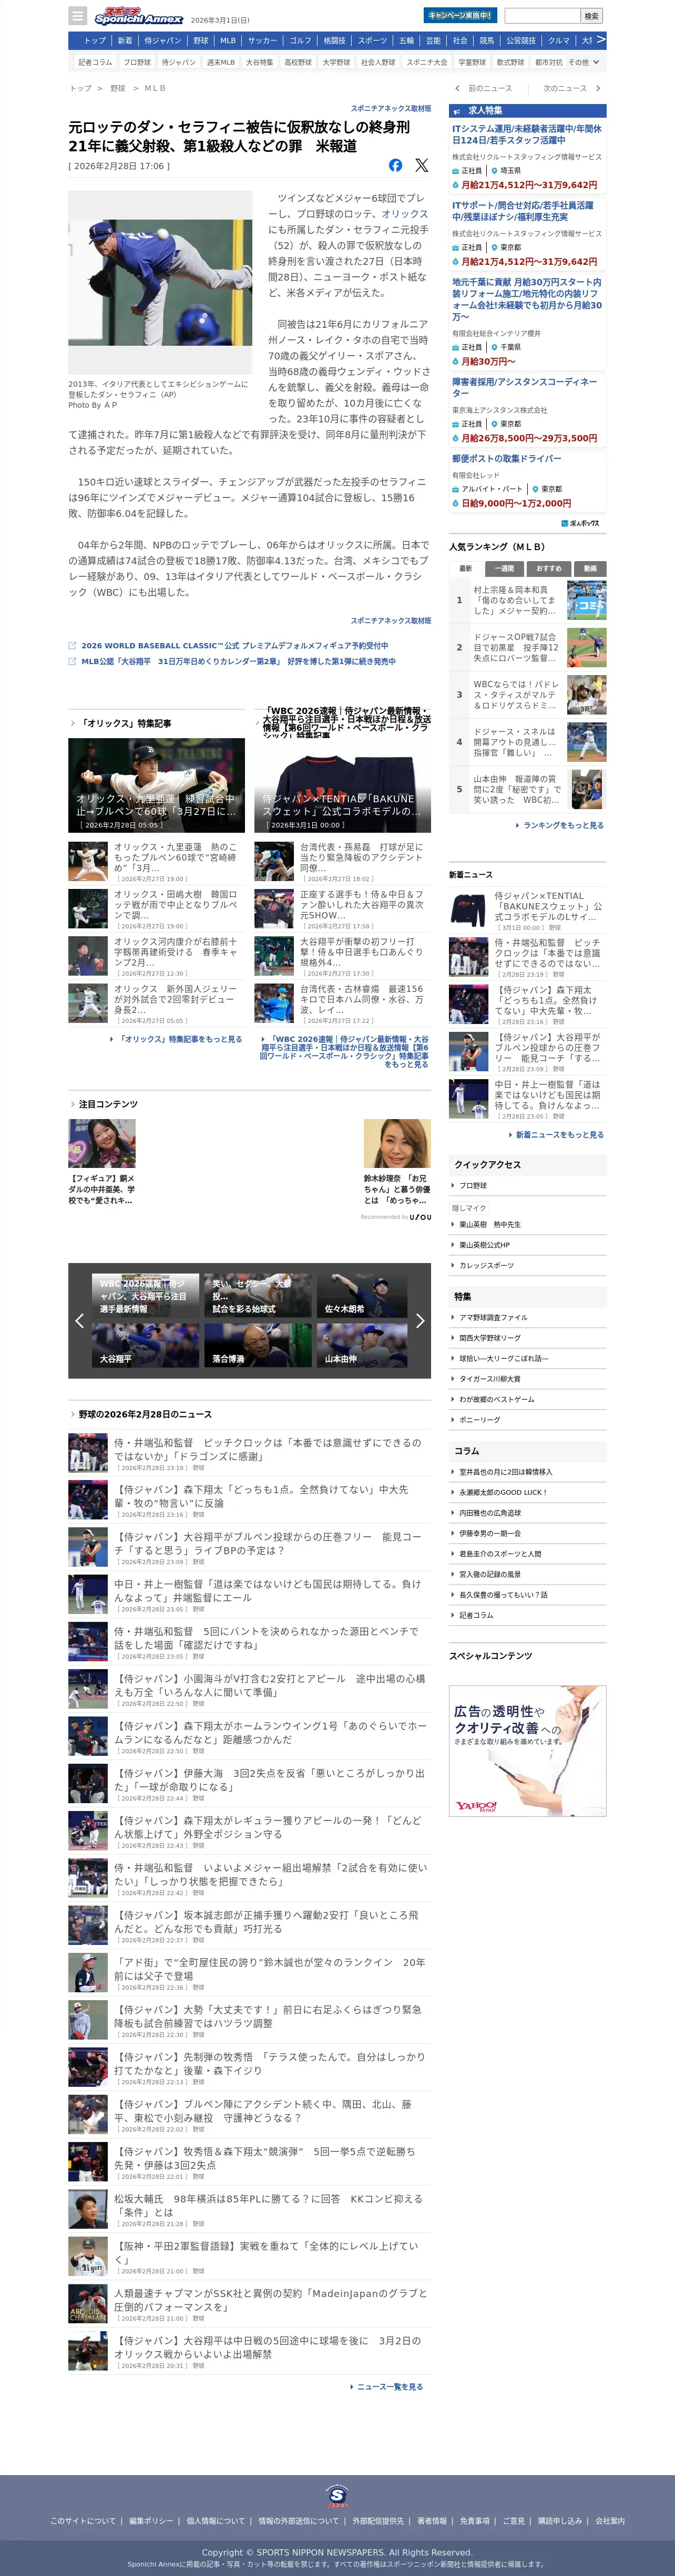Share the article on X

click(421, 165)
